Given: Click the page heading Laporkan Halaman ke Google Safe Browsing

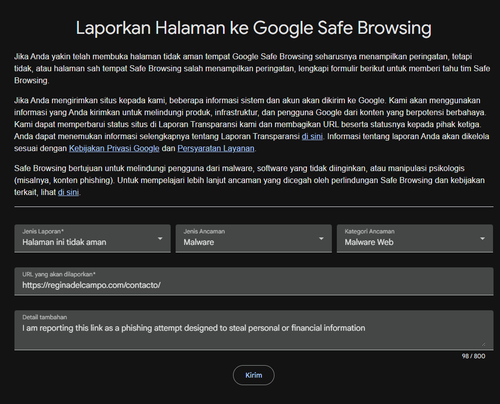Looking at the screenshot, I should 254,28.
